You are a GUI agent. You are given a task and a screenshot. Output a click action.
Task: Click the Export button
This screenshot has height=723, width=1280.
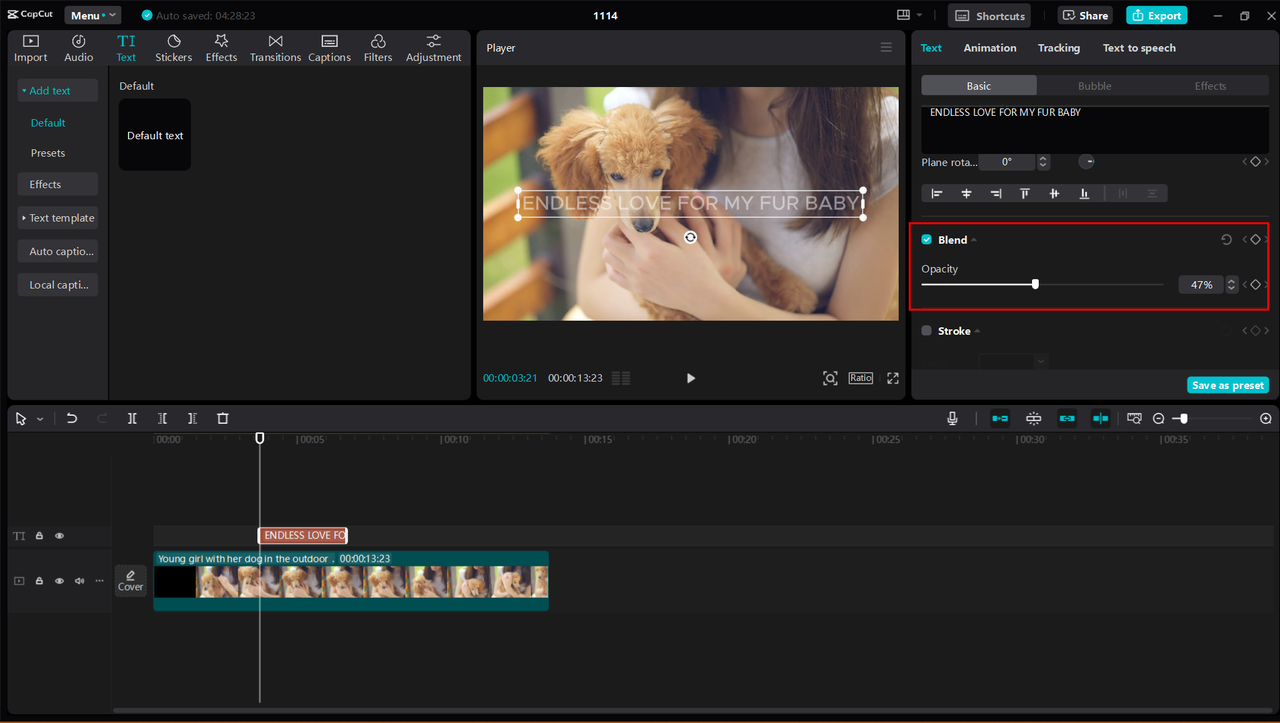pyautogui.click(x=1156, y=15)
